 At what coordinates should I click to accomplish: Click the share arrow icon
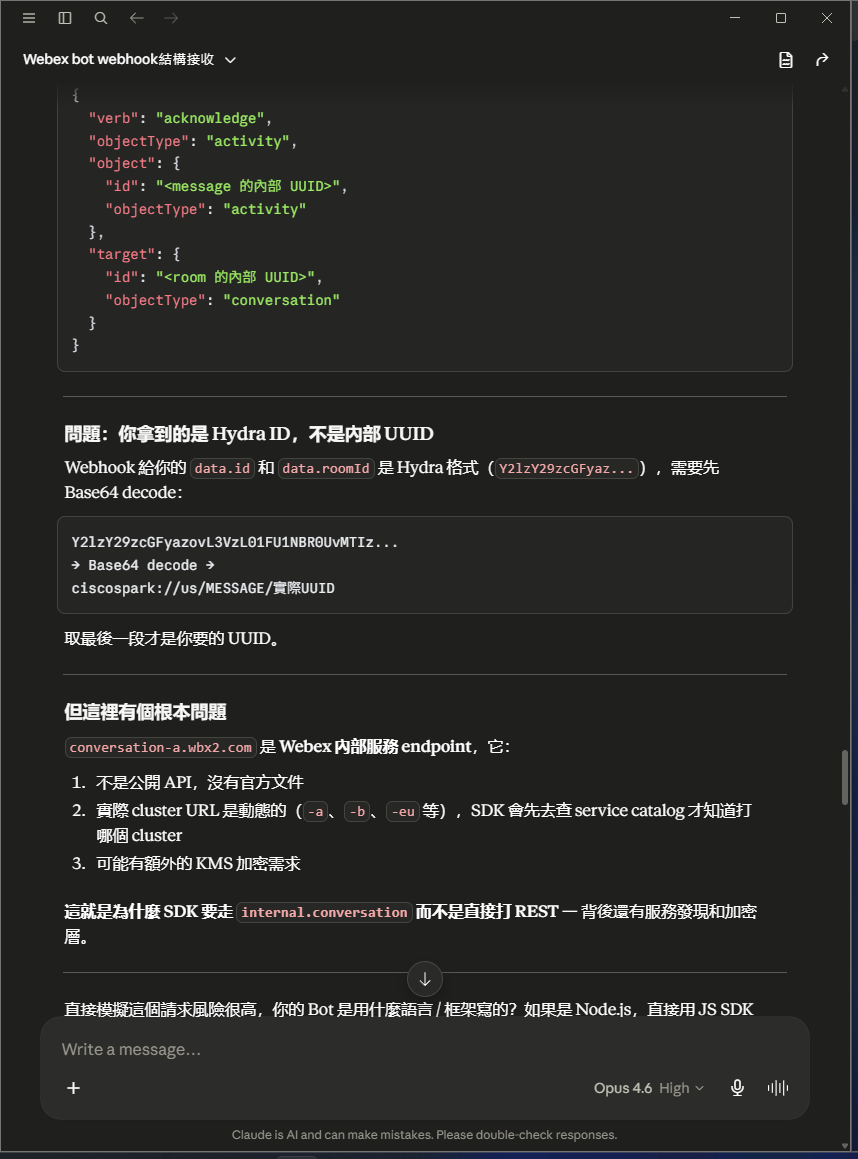click(x=822, y=60)
